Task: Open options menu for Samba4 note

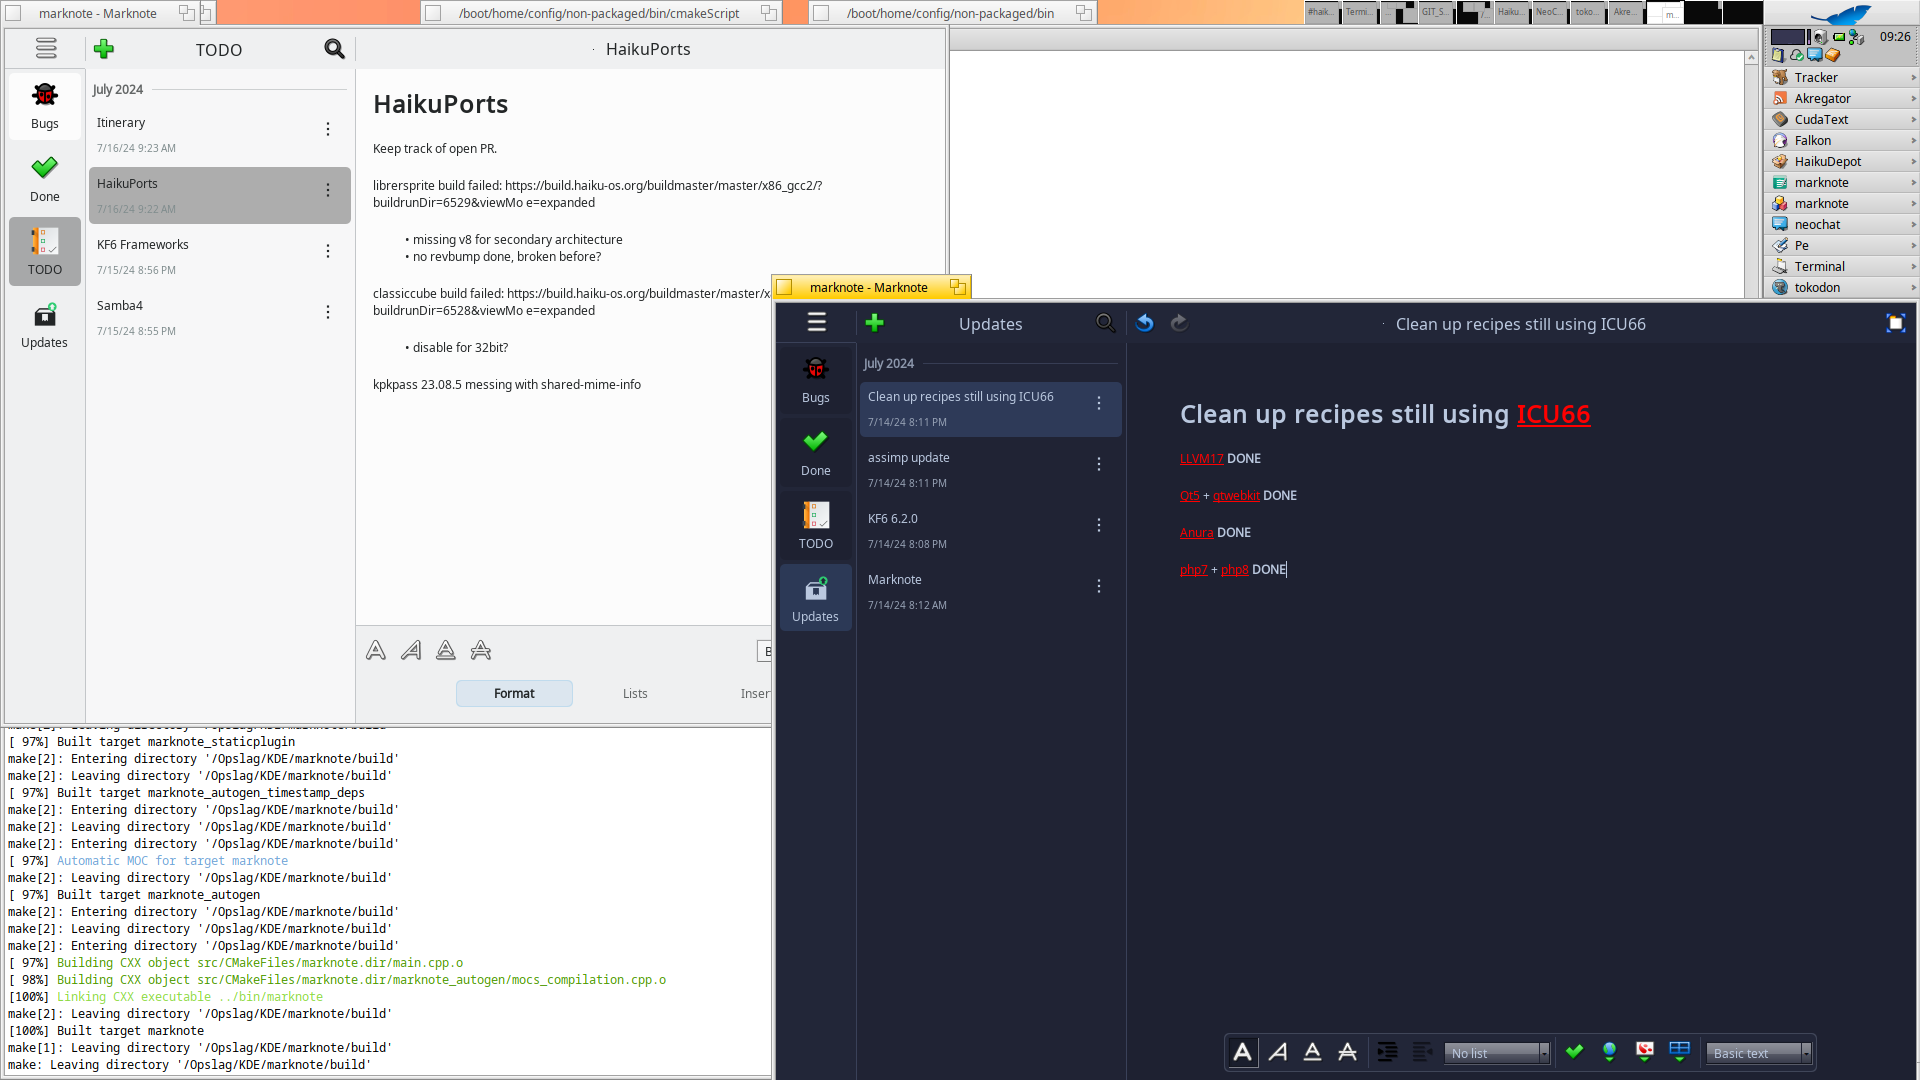Action: click(x=328, y=312)
